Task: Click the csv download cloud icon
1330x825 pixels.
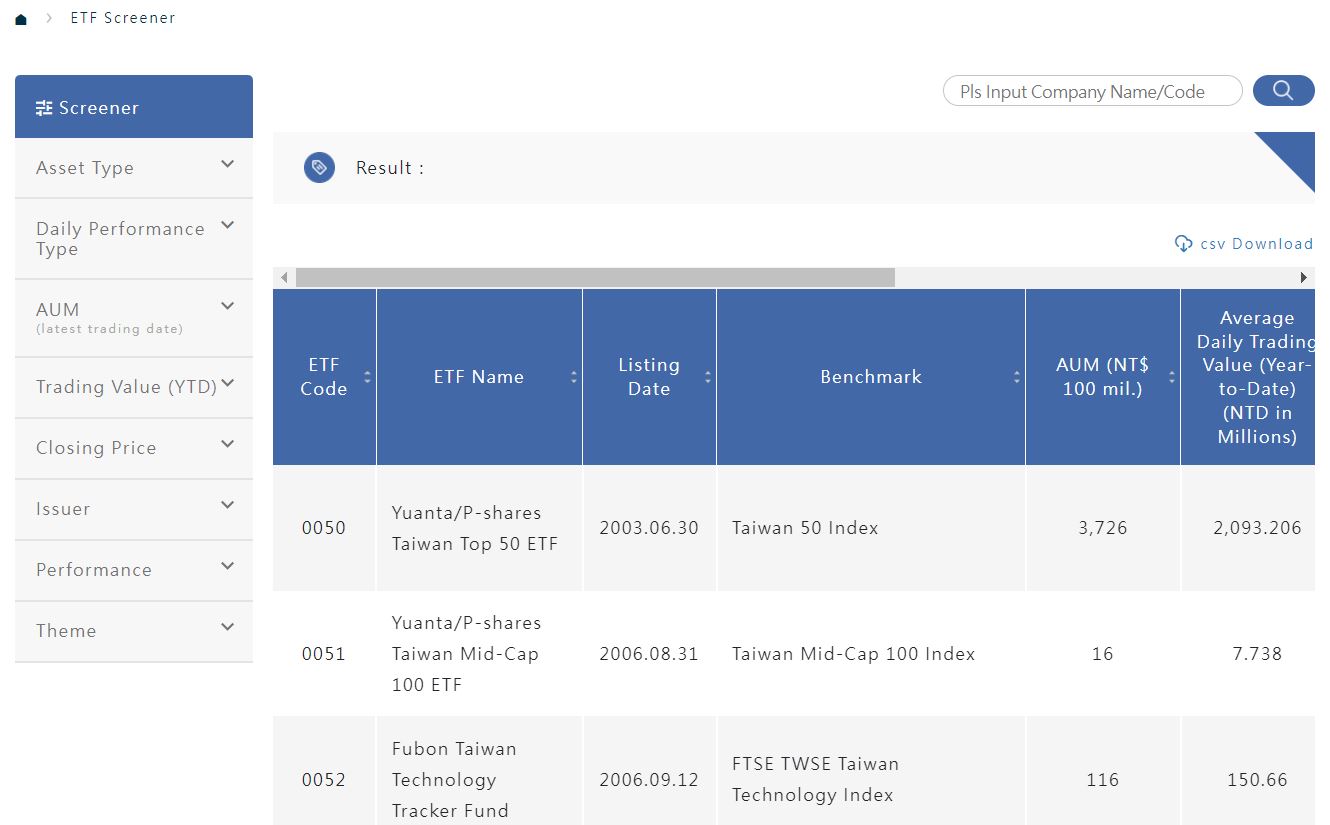Action: pos(1183,244)
